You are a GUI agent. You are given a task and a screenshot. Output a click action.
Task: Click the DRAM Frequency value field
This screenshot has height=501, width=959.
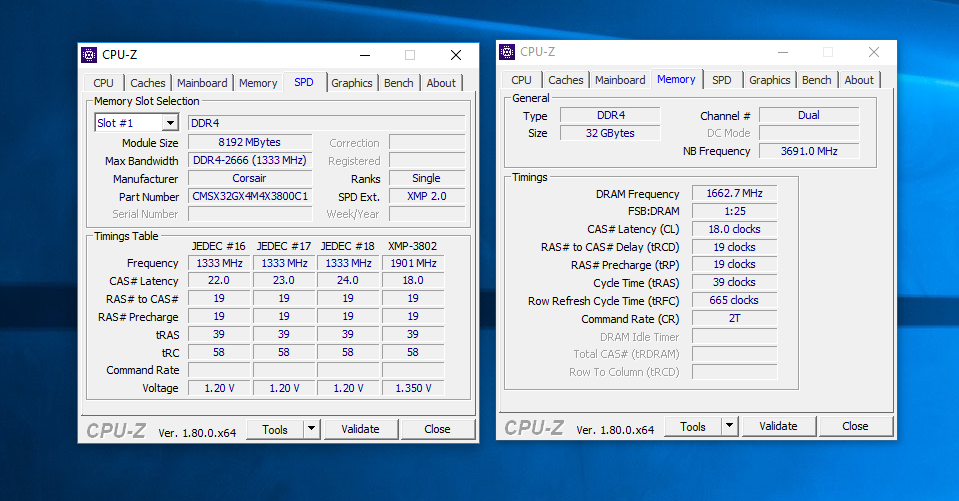pyautogui.click(x=734, y=194)
